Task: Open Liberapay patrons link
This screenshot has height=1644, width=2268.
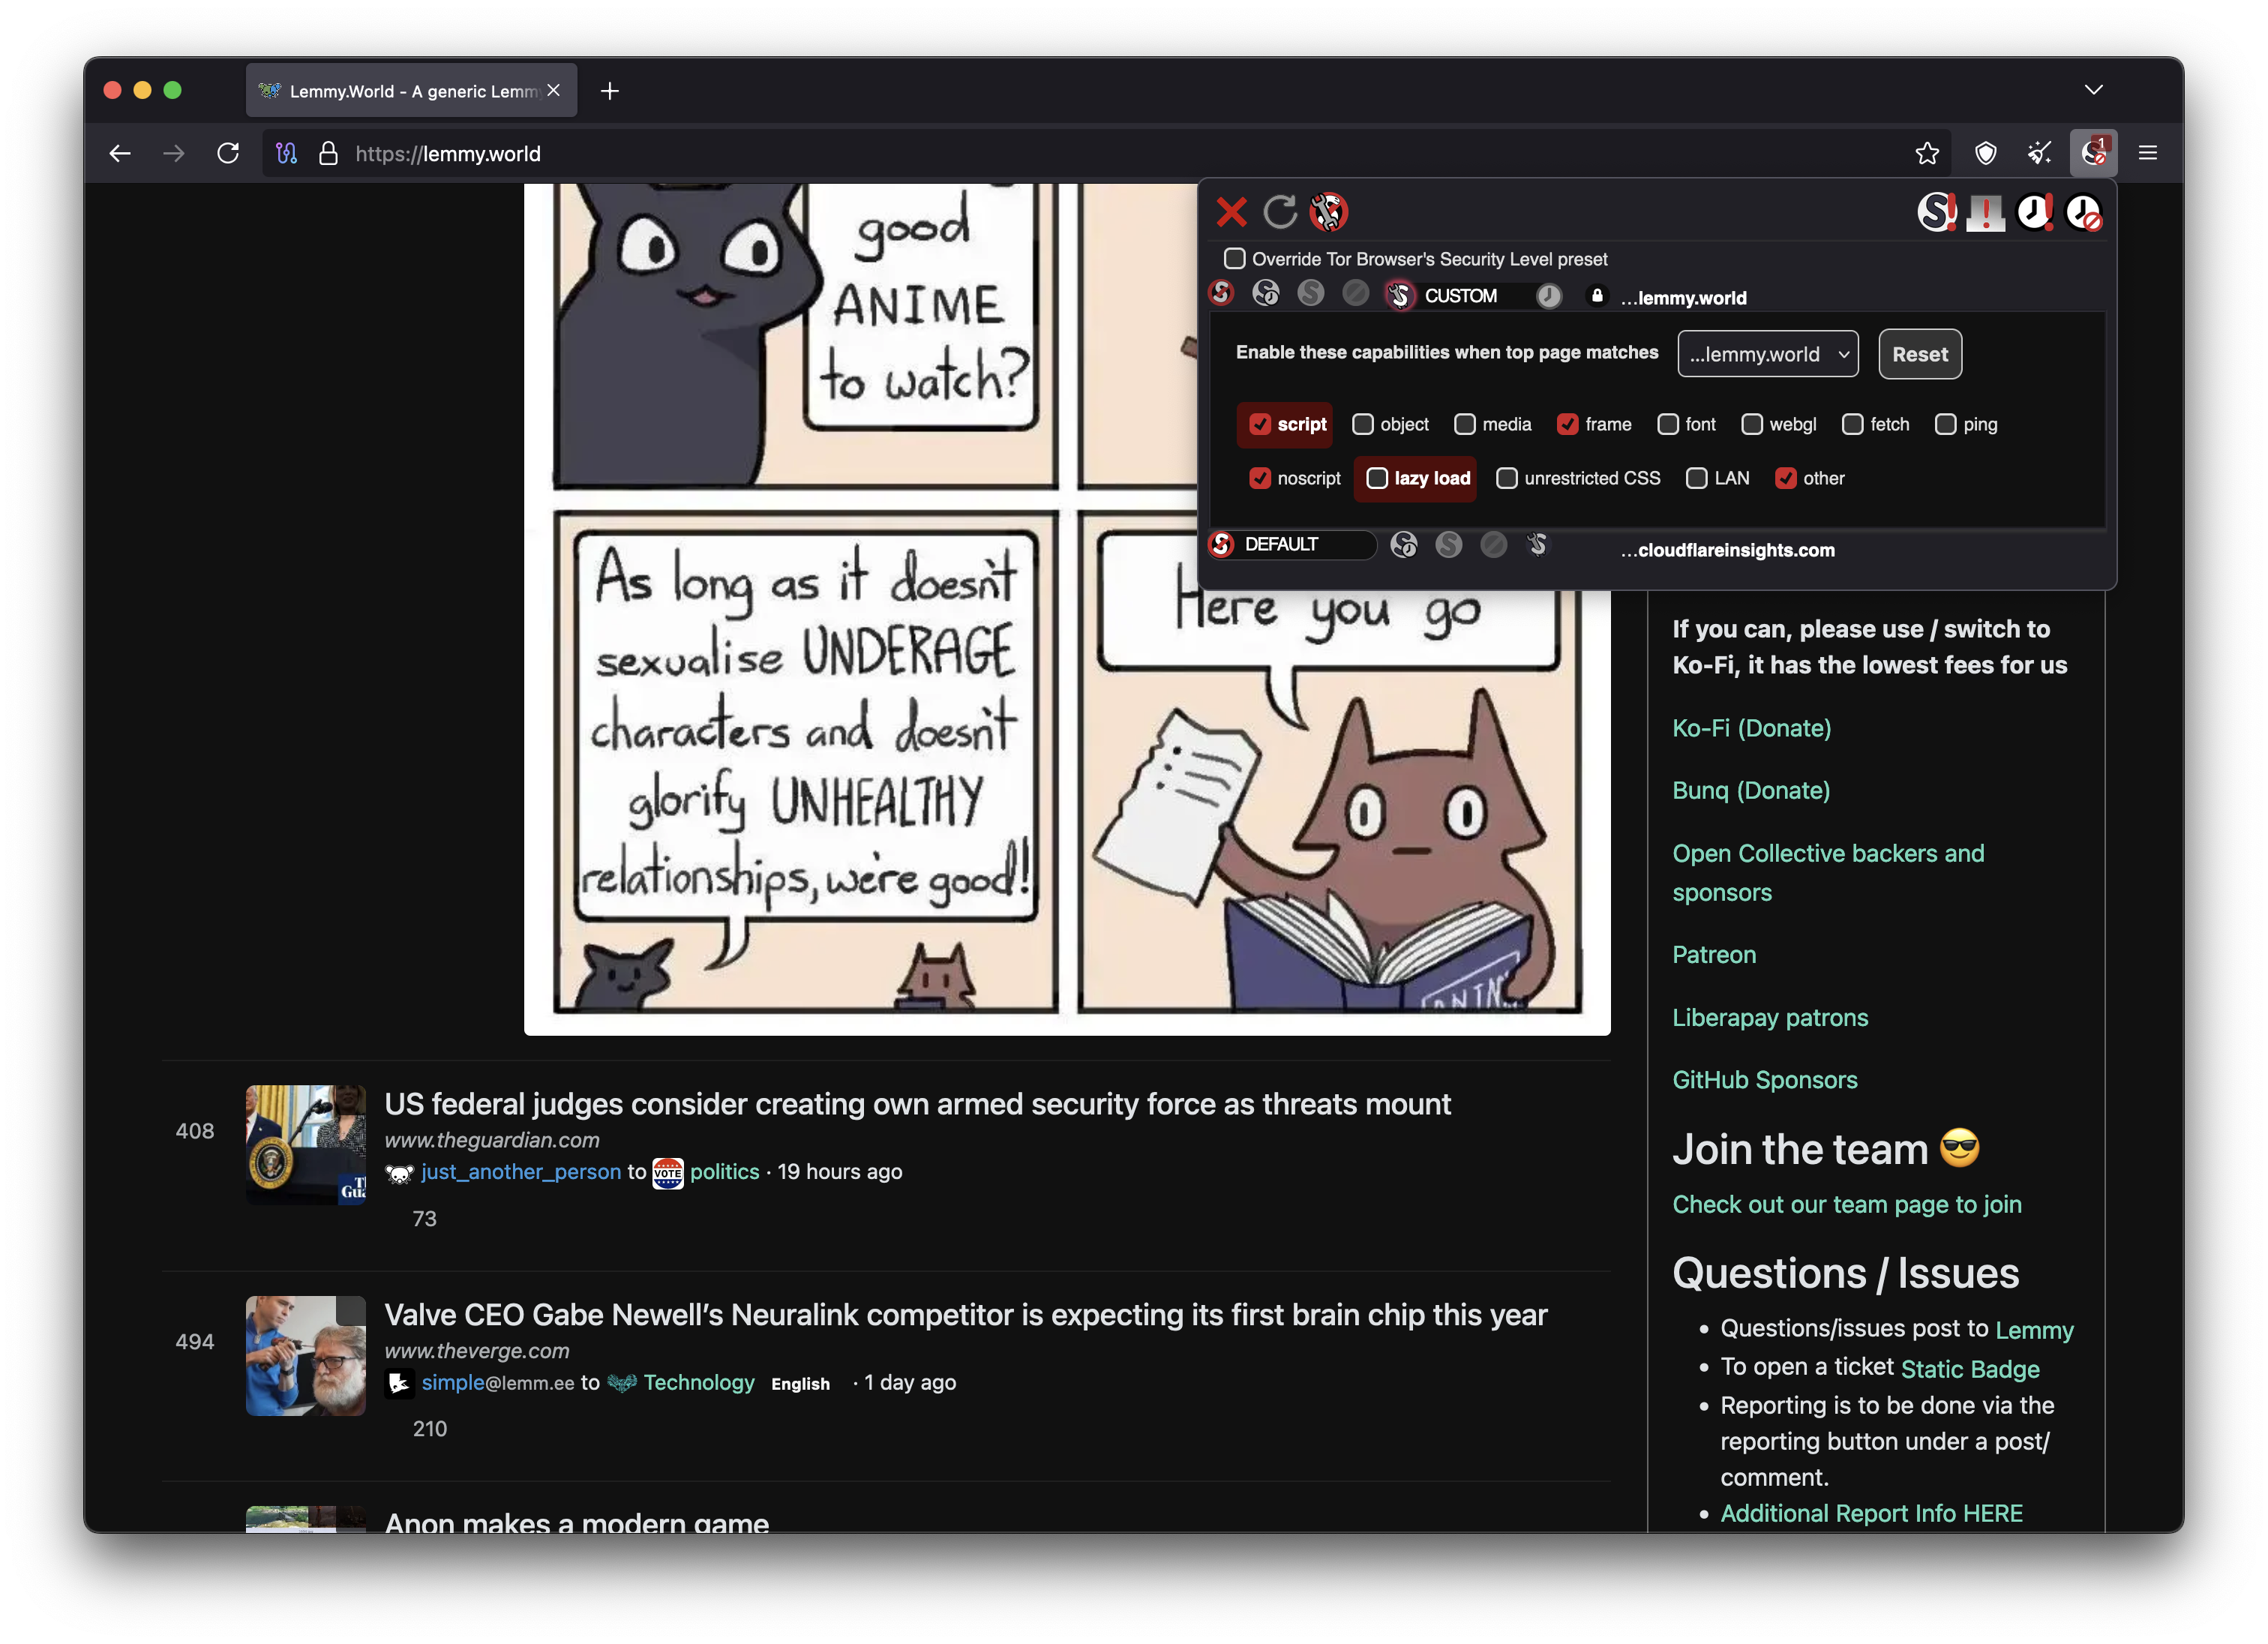Action: (1770, 1017)
